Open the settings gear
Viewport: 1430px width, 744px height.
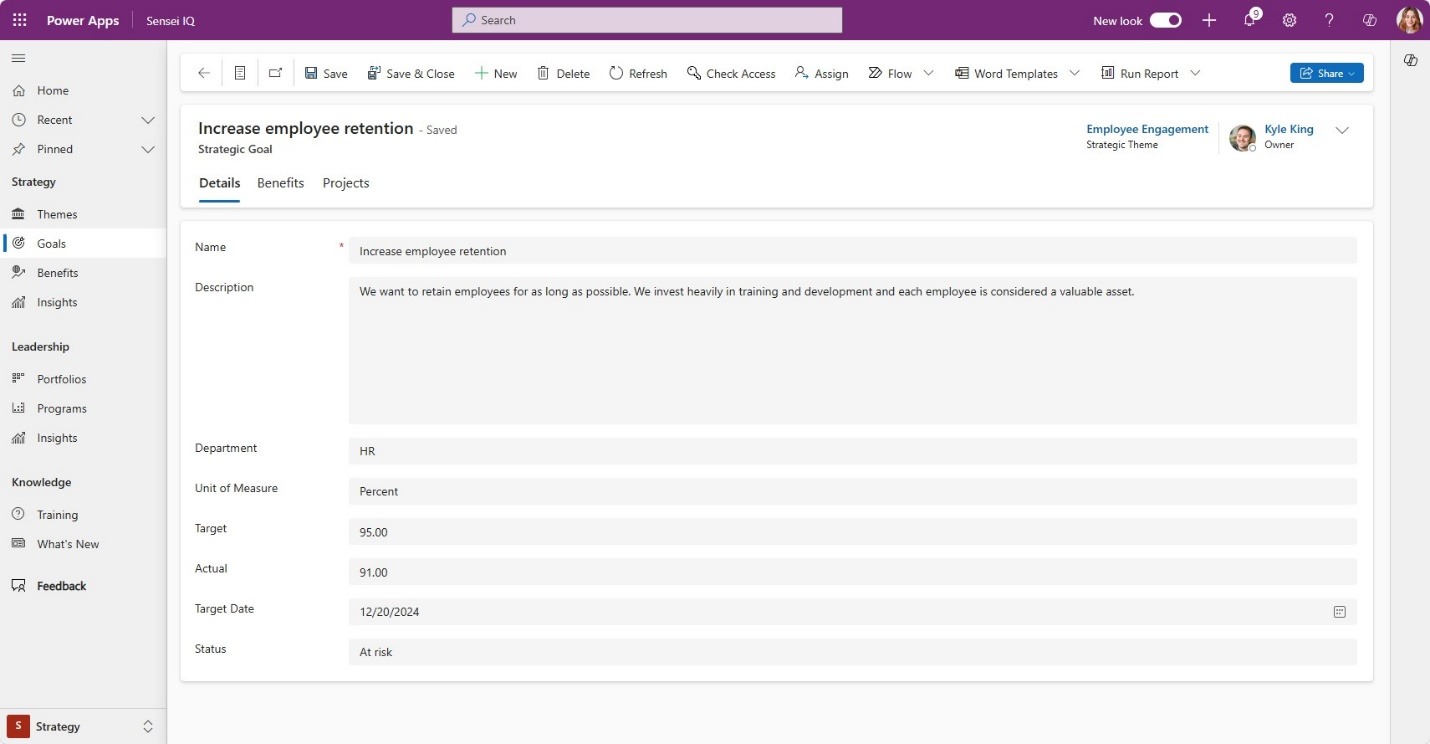[x=1290, y=20]
